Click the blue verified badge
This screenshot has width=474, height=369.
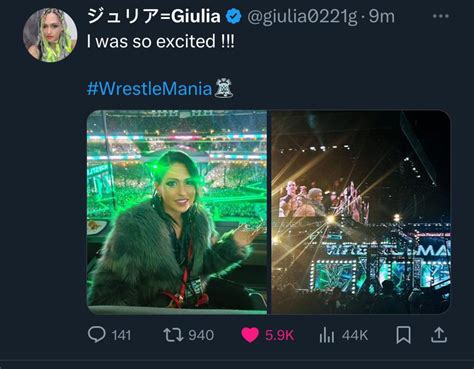tap(234, 16)
